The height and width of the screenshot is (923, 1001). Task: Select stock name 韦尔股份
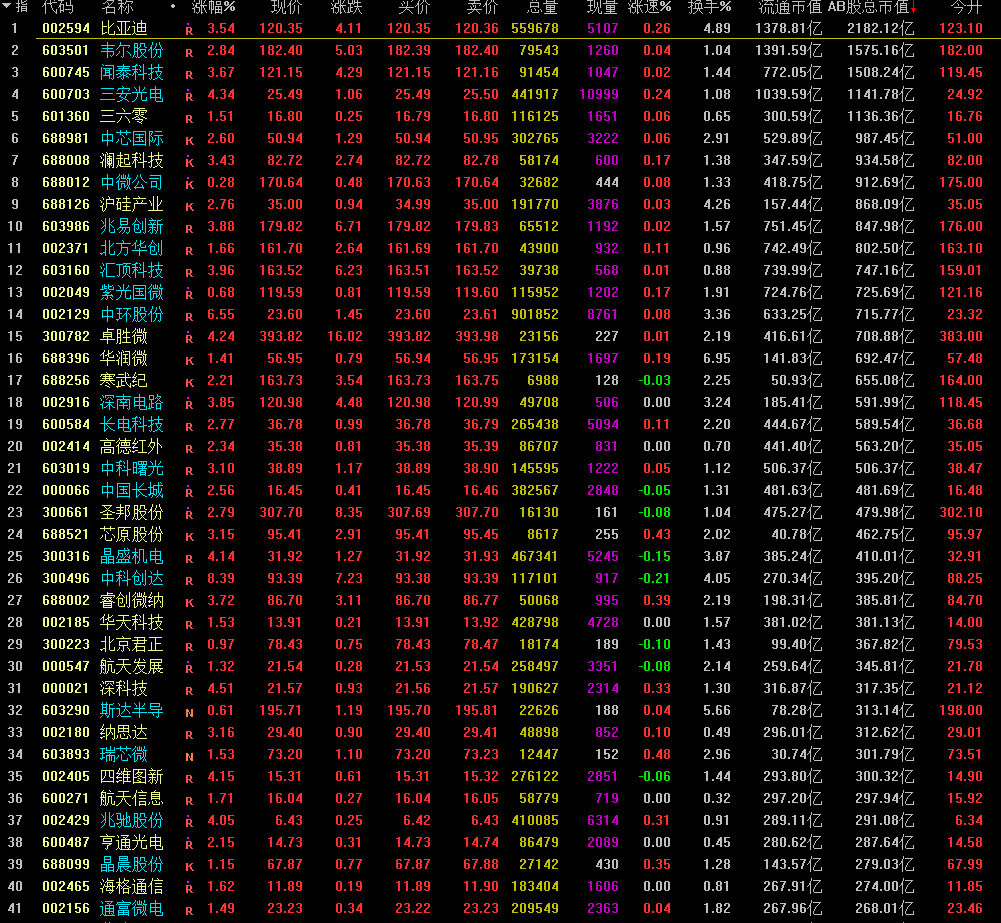132,50
